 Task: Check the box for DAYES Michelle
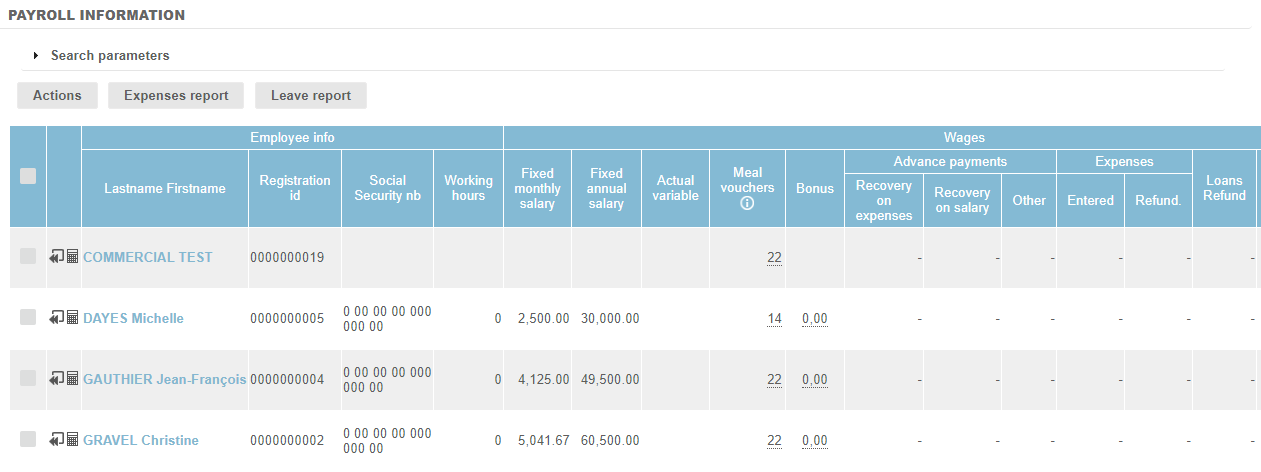[28, 317]
